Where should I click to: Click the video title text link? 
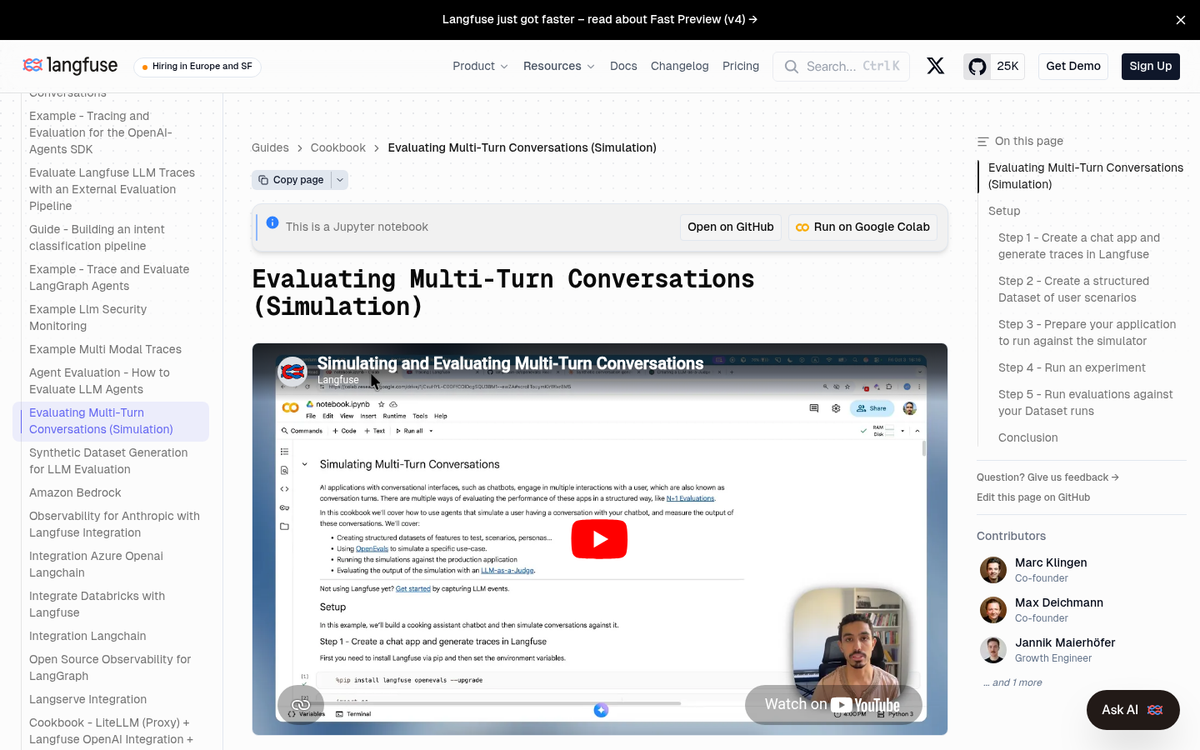pyautogui.click(x=510, y=363)
